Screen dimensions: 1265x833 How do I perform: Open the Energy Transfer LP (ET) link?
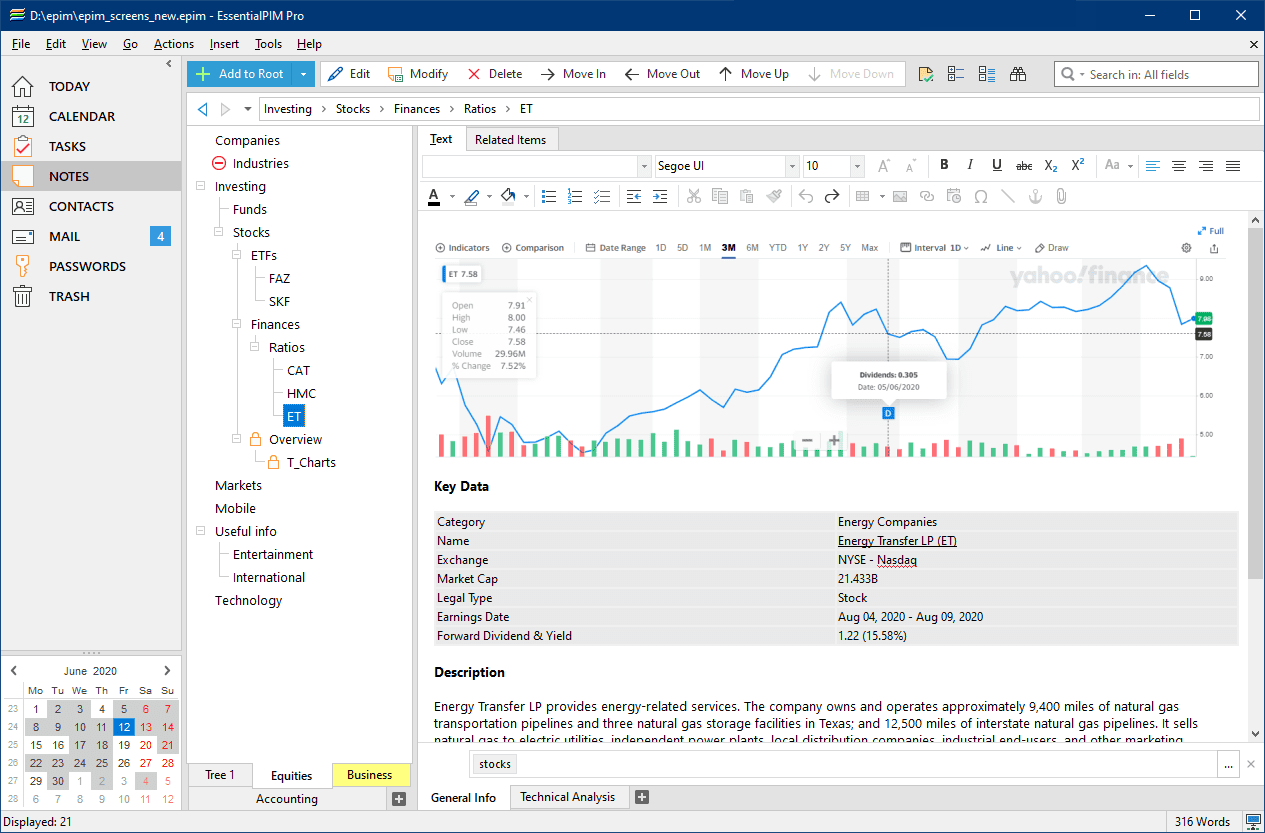[897, 541]
